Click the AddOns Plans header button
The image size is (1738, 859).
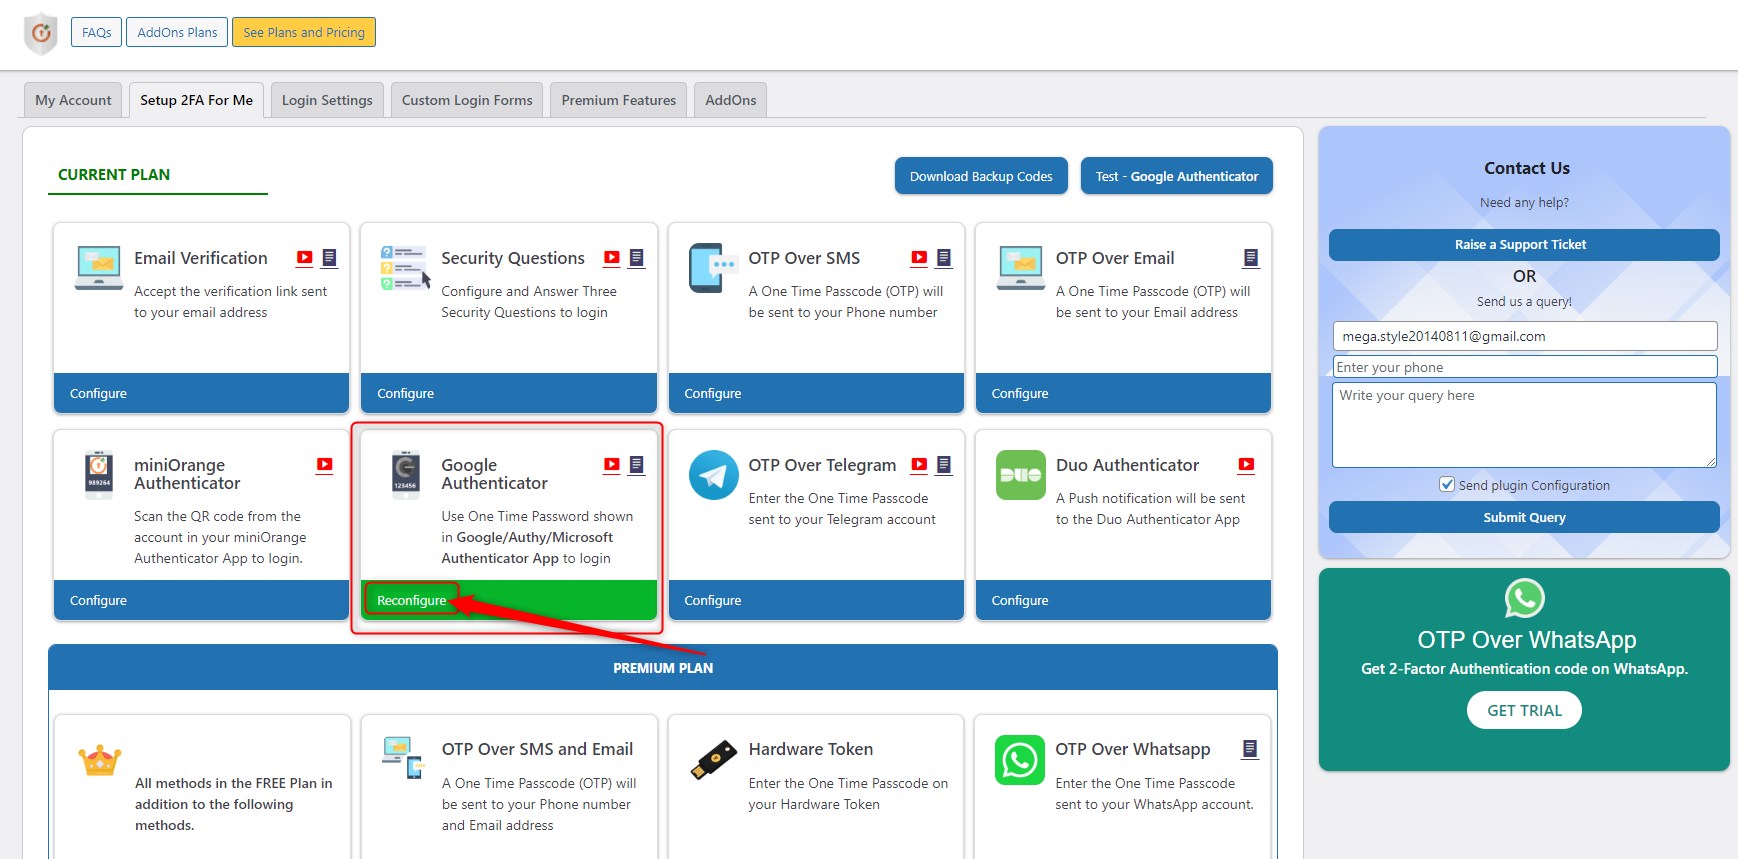[177, 32]
